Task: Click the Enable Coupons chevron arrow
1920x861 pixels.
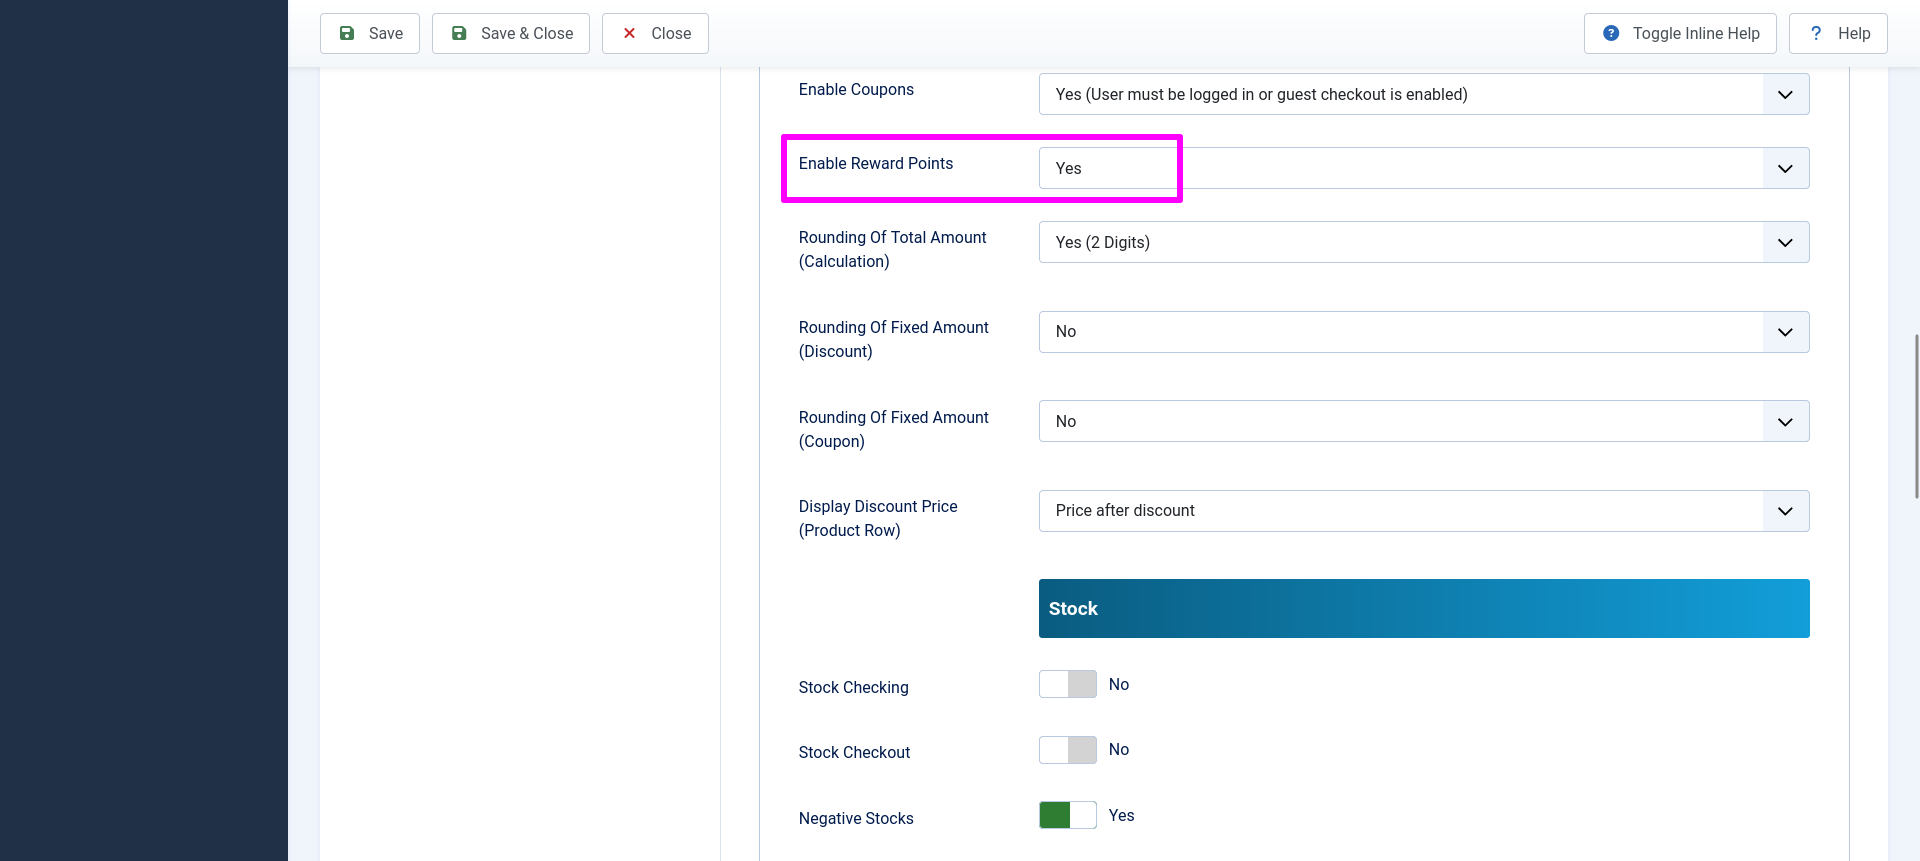Action: point(1785,94)
